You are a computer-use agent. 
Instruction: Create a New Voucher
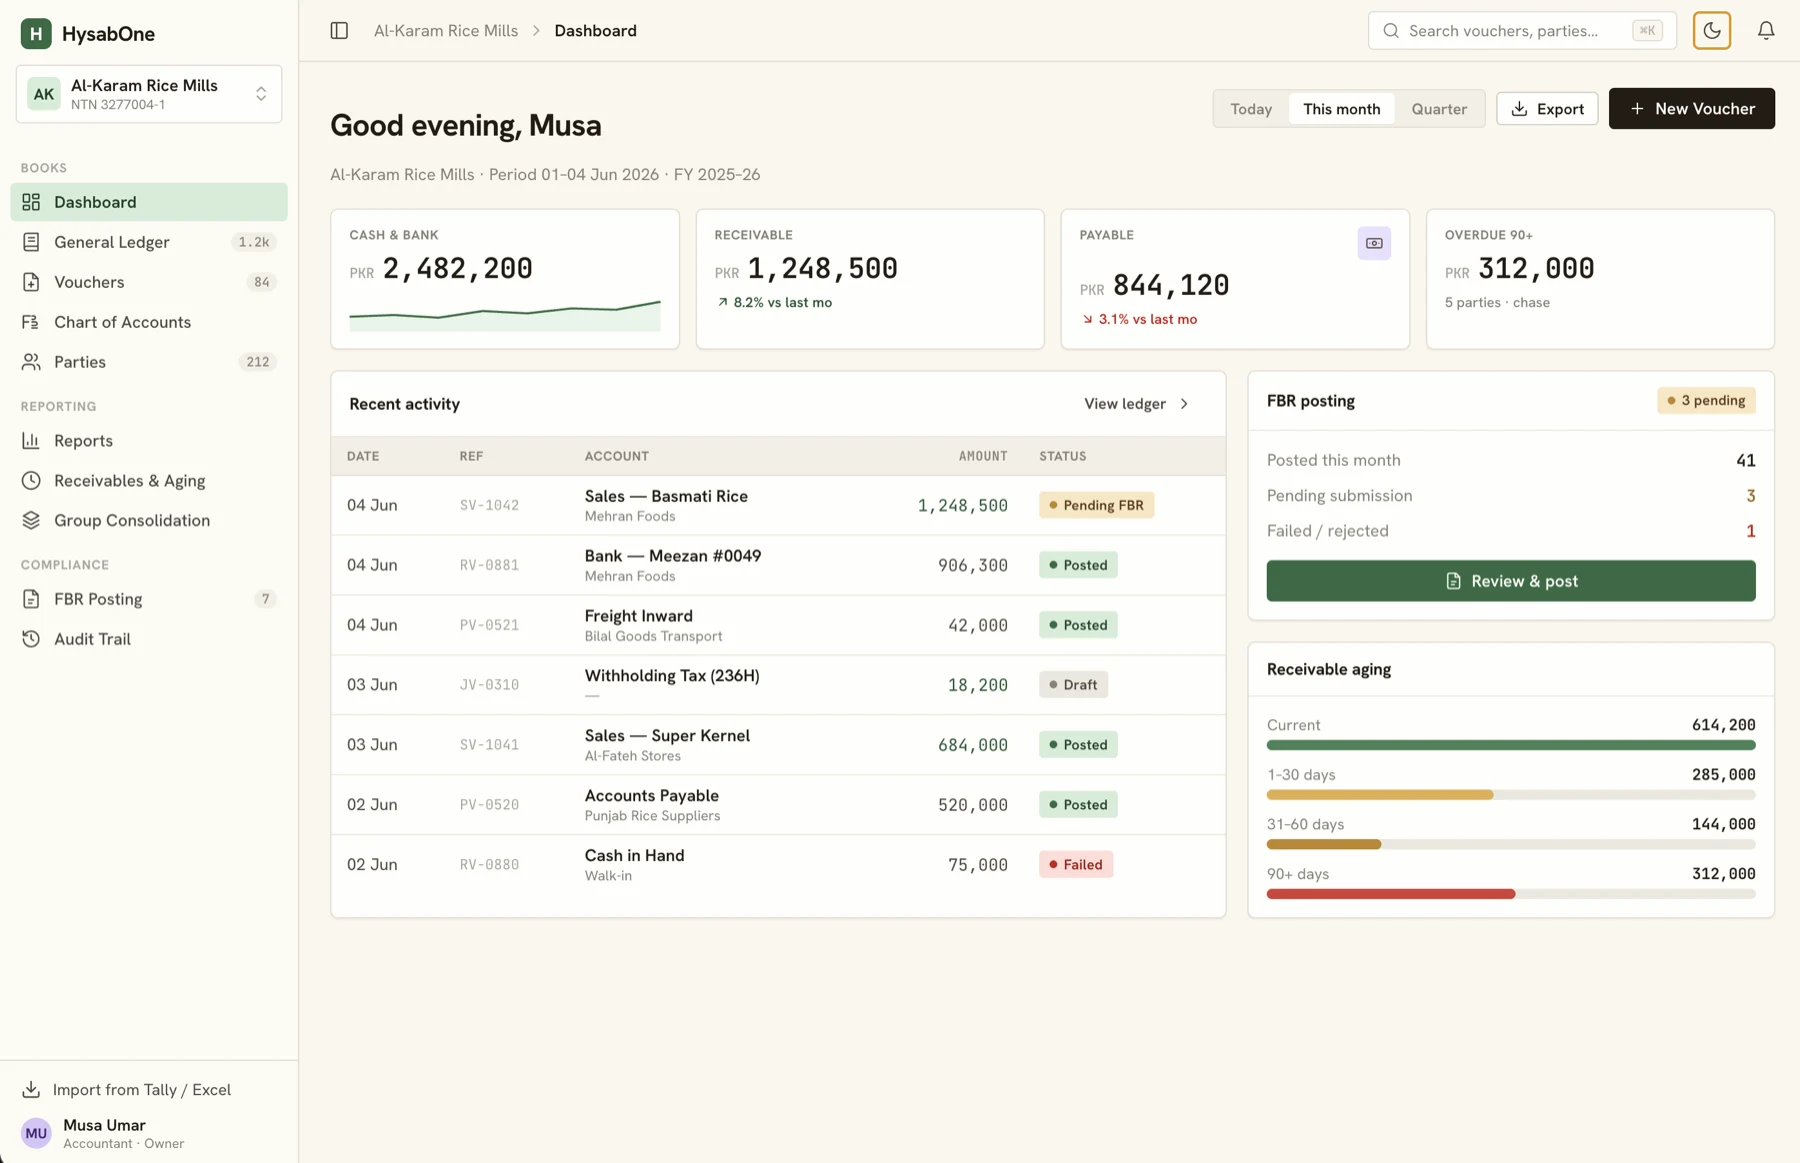pyautogui.click(x=1691, y=109)
